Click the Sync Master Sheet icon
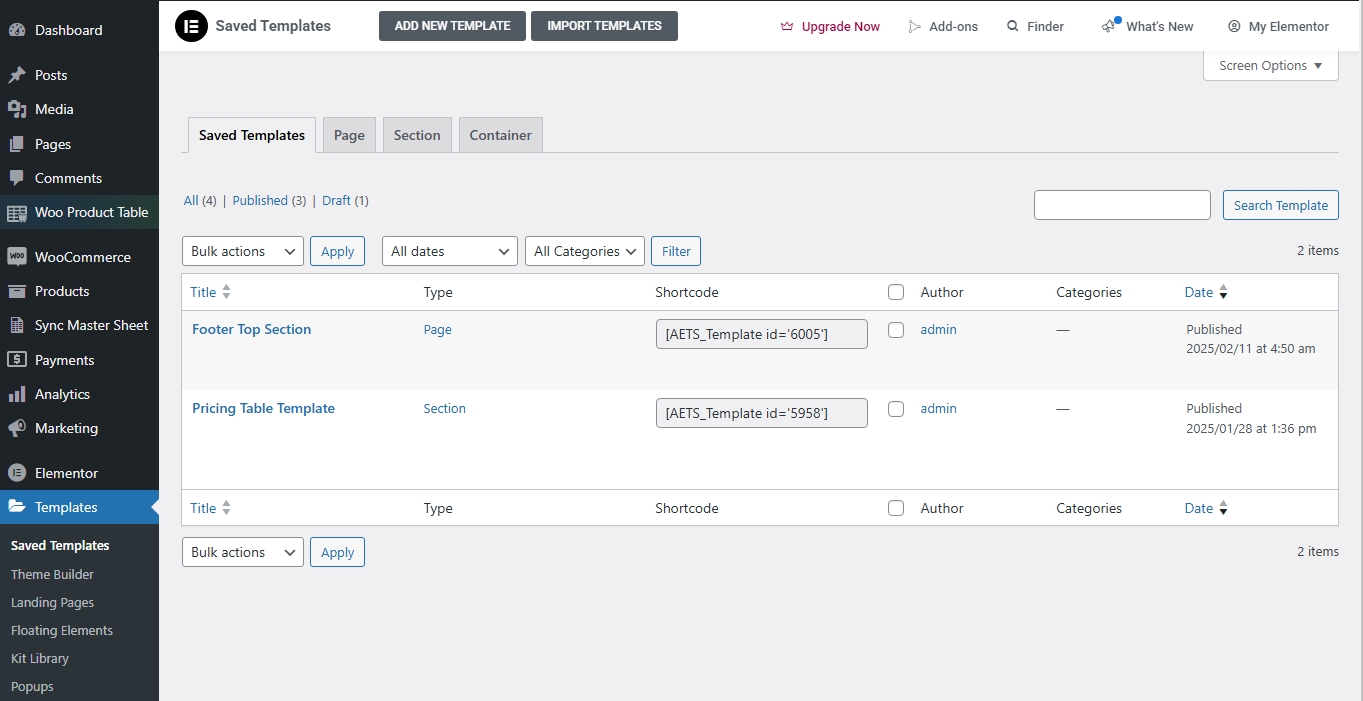This screenshot has height=701, width=1363. pyautogui.click(x=16, y=325)
